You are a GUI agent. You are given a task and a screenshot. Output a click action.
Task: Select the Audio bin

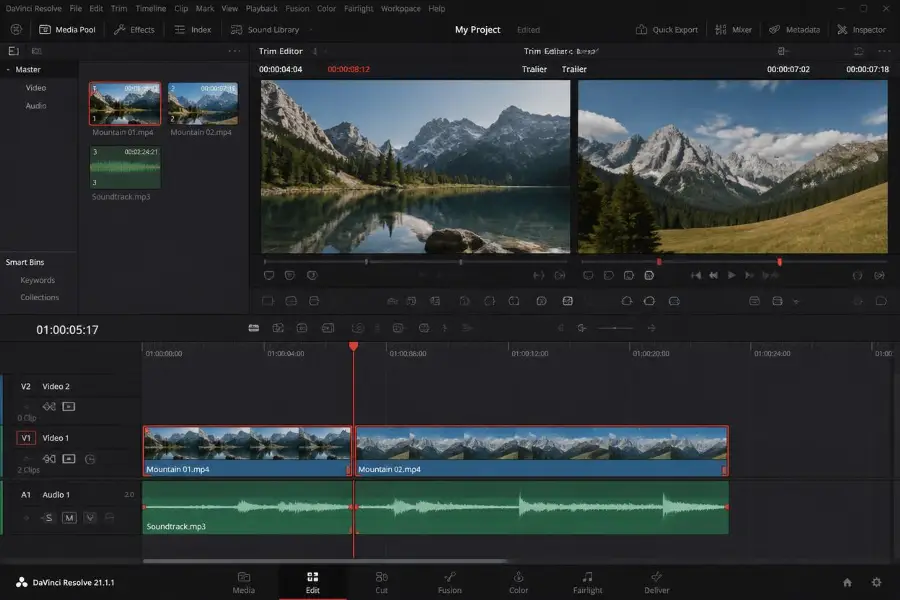click(36, 106)
